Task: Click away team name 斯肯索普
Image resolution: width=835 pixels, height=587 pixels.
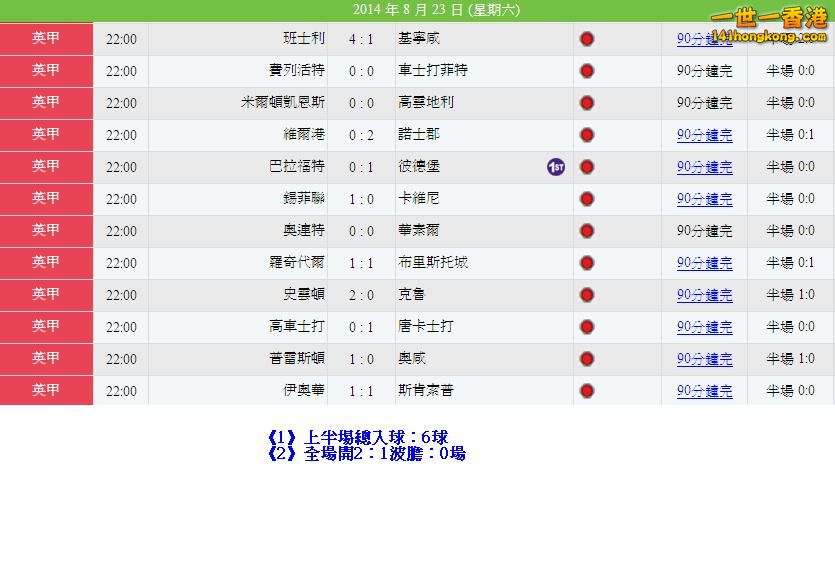Action: [x=426, y=390]
